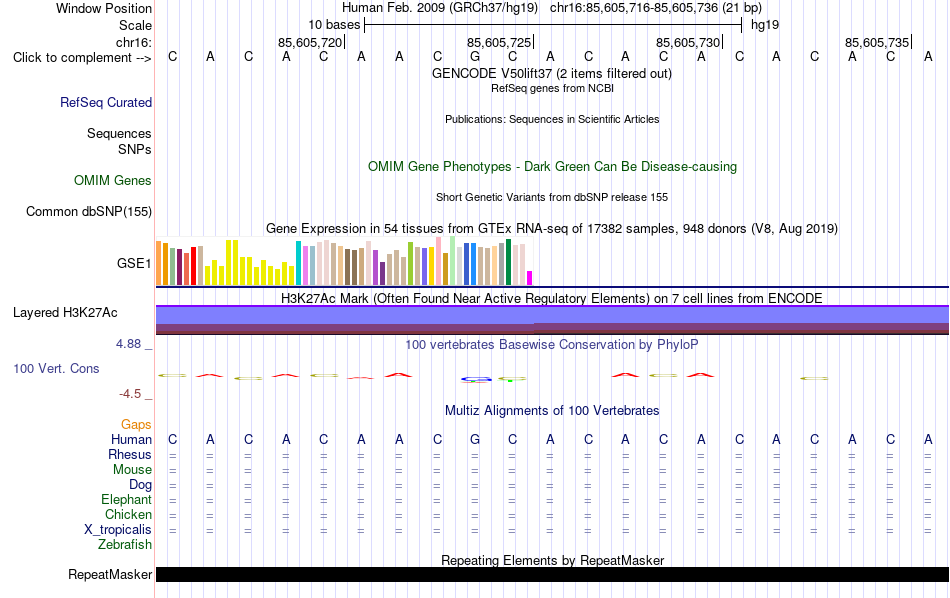Click the black RepeatMasker element bar
The width and height of the screenshot is (950, 598).
552,574
